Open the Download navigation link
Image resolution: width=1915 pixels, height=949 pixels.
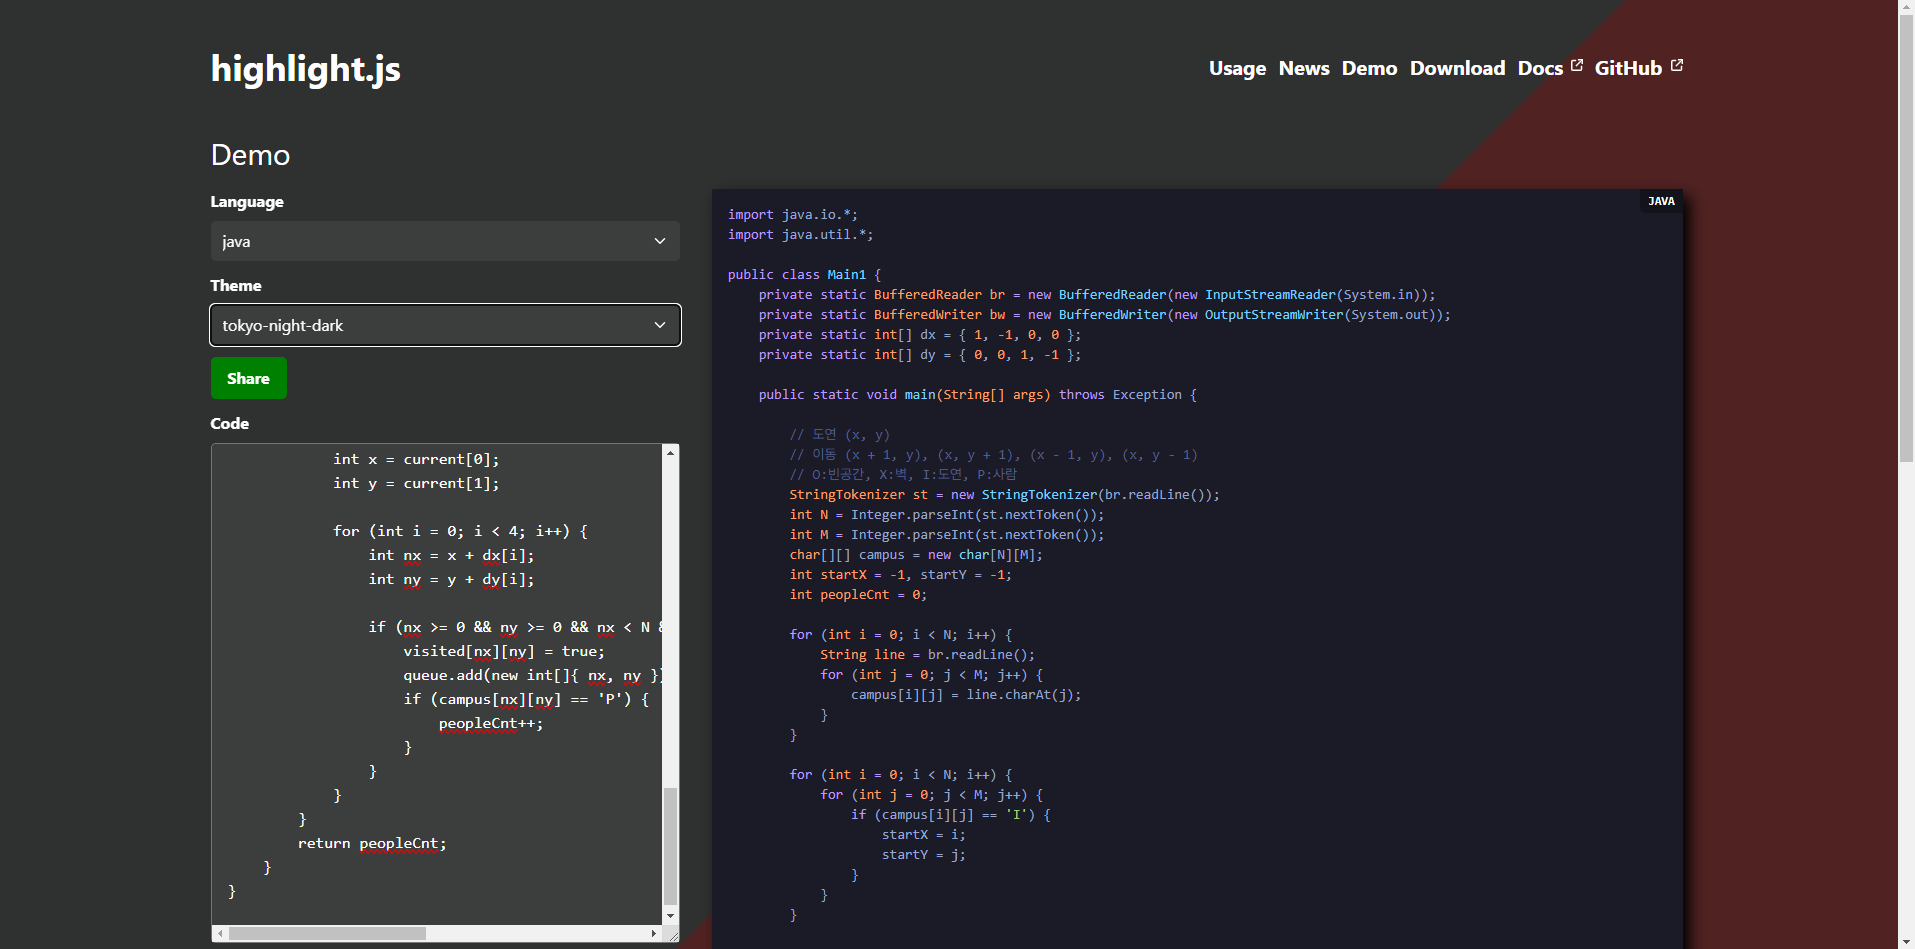(x=1457, y=68)
